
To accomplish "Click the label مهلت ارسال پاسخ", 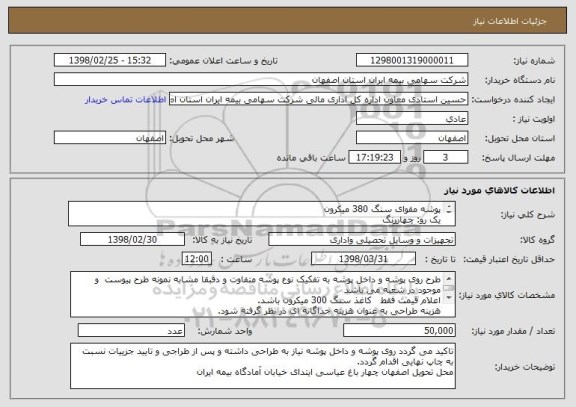I will (x=518, y=158).
